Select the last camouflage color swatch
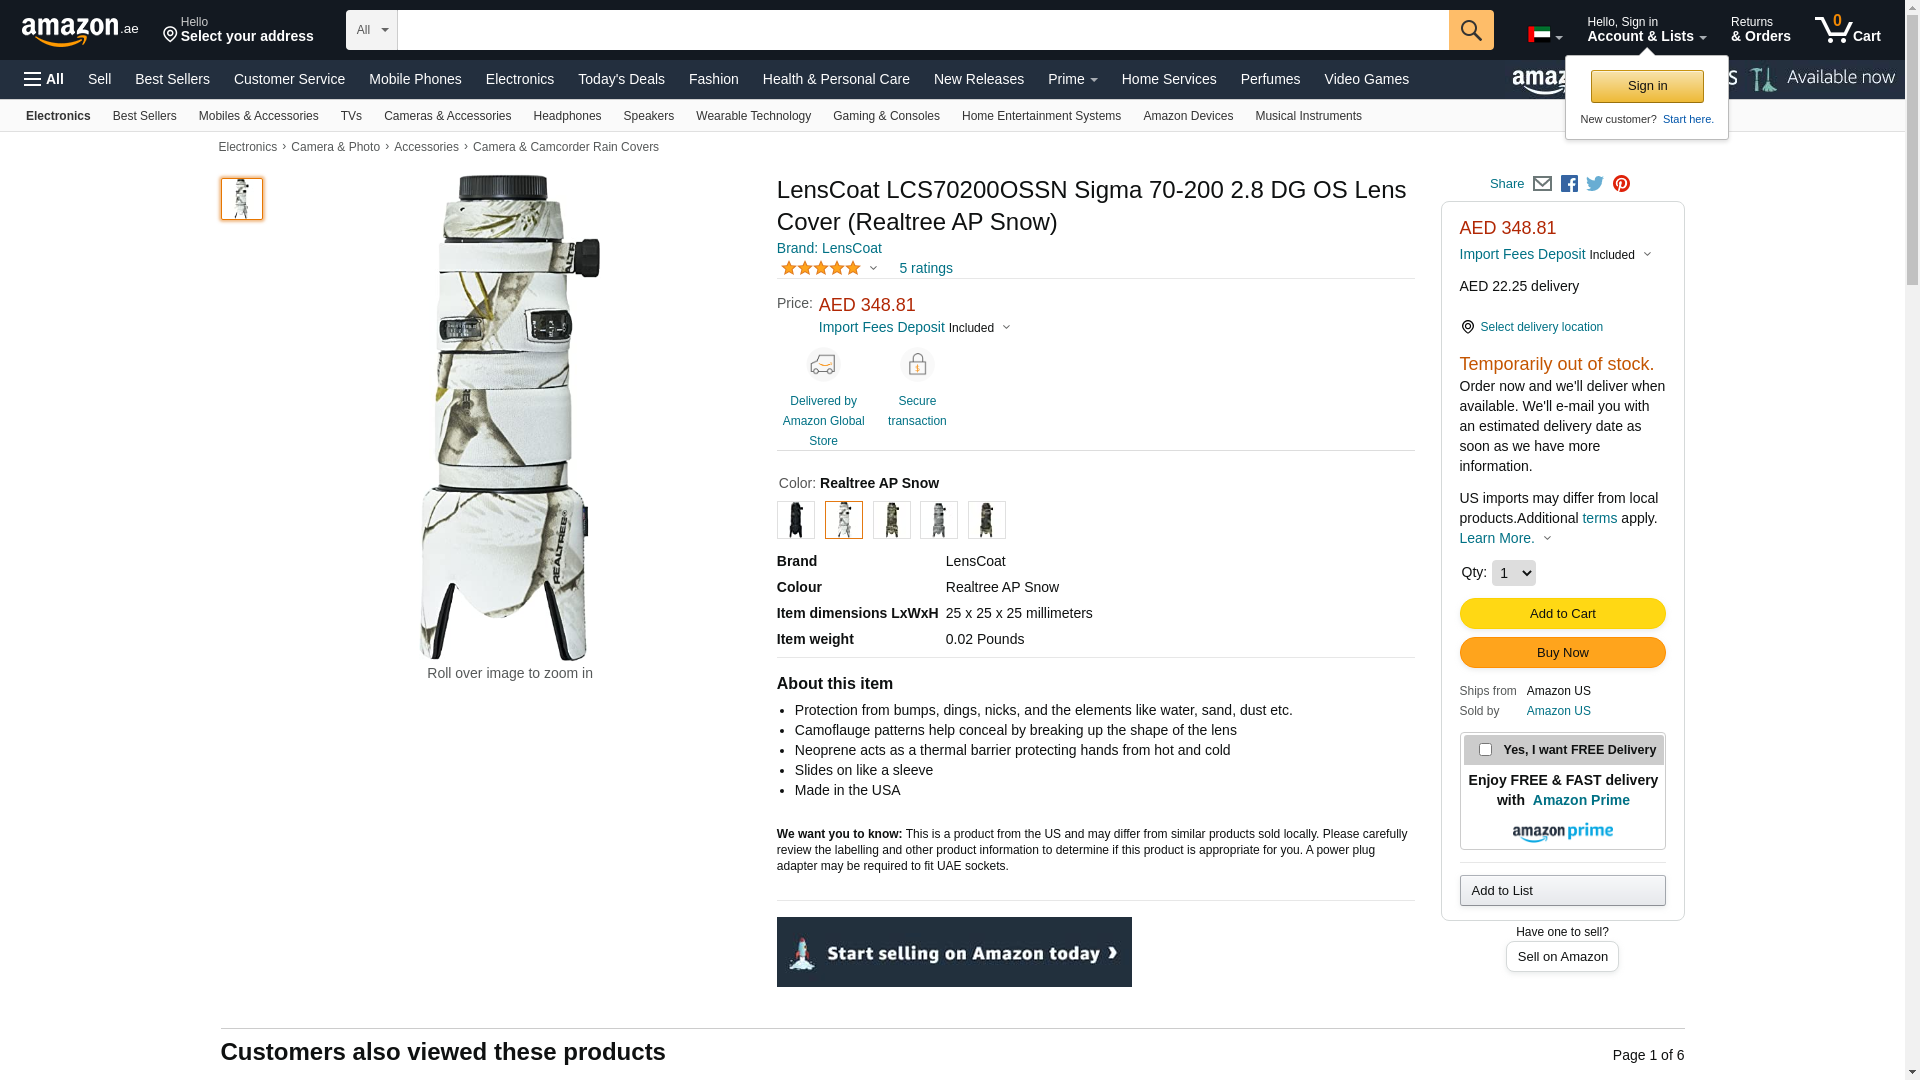The image size is (1920, 1080). pos(987,520)
